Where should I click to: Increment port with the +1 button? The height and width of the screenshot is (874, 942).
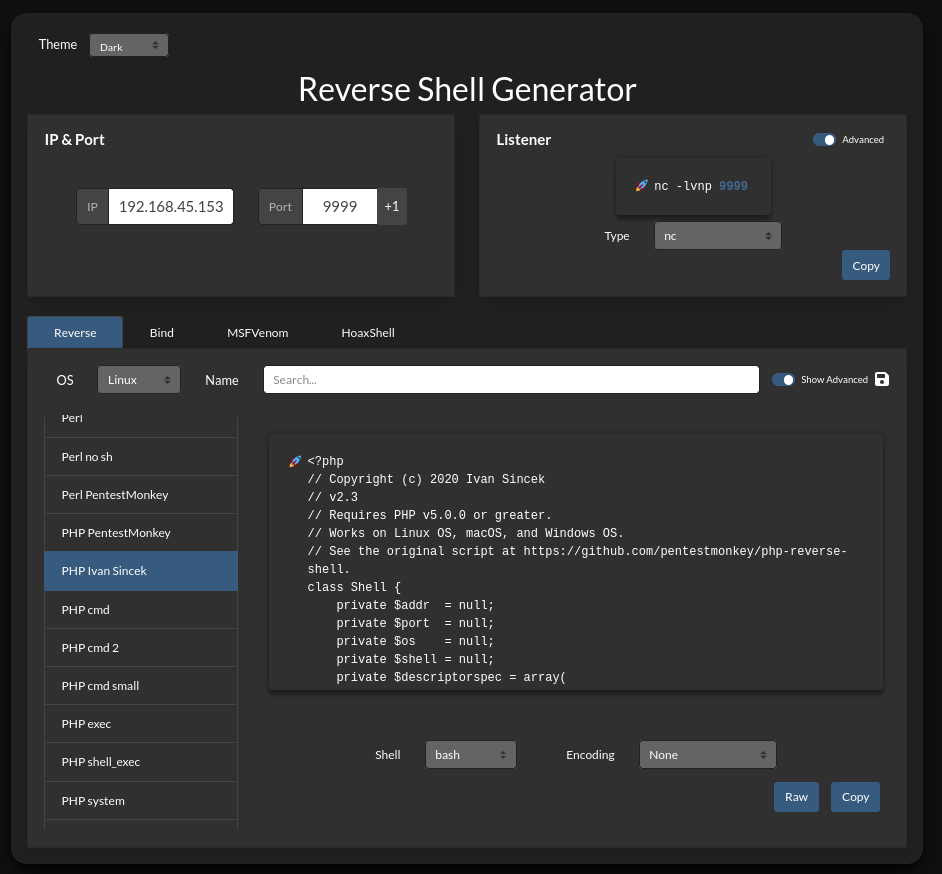click(392, 207)
